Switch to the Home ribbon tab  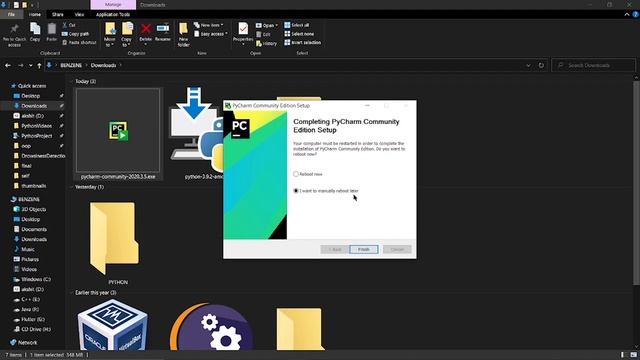35,14
